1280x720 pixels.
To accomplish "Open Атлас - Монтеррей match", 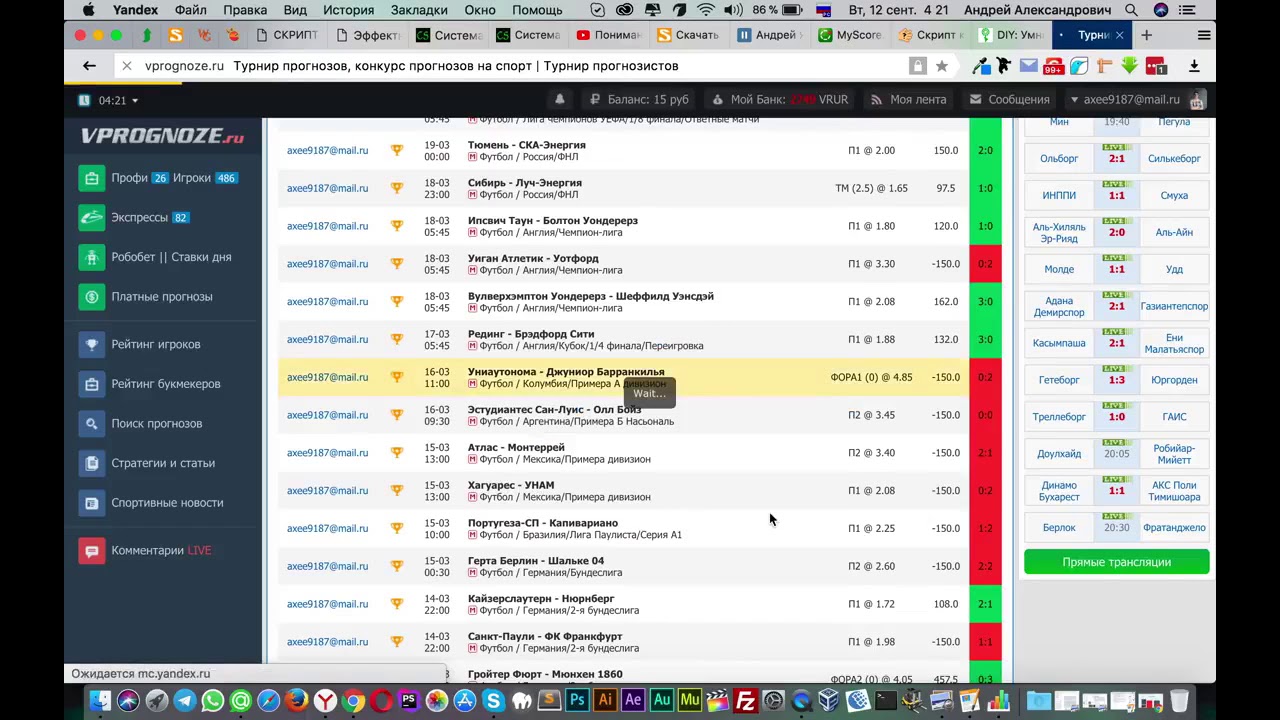I will [x=516, y=448].
